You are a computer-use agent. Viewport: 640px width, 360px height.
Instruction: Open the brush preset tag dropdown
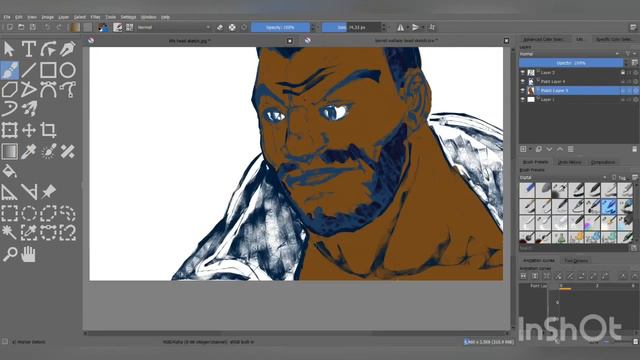point(563,178)
